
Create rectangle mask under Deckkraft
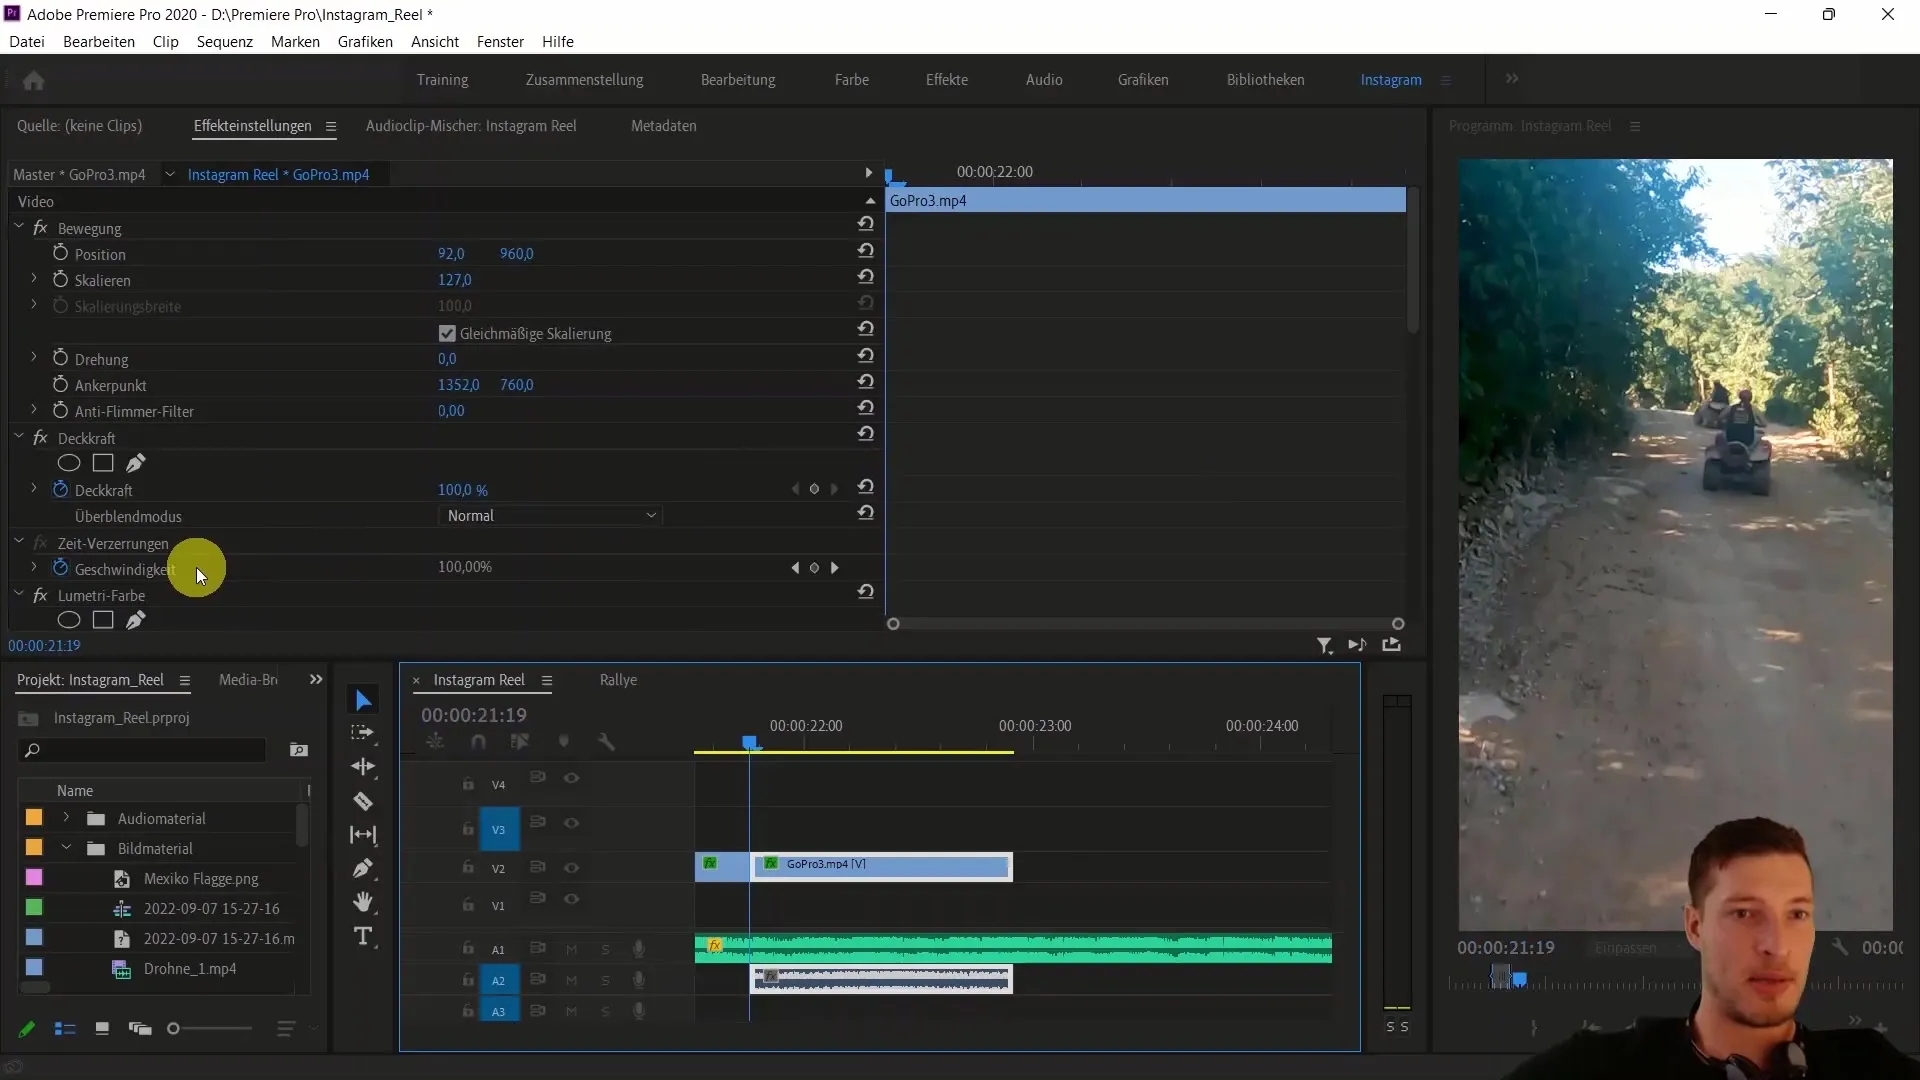(x=103, y=463)
